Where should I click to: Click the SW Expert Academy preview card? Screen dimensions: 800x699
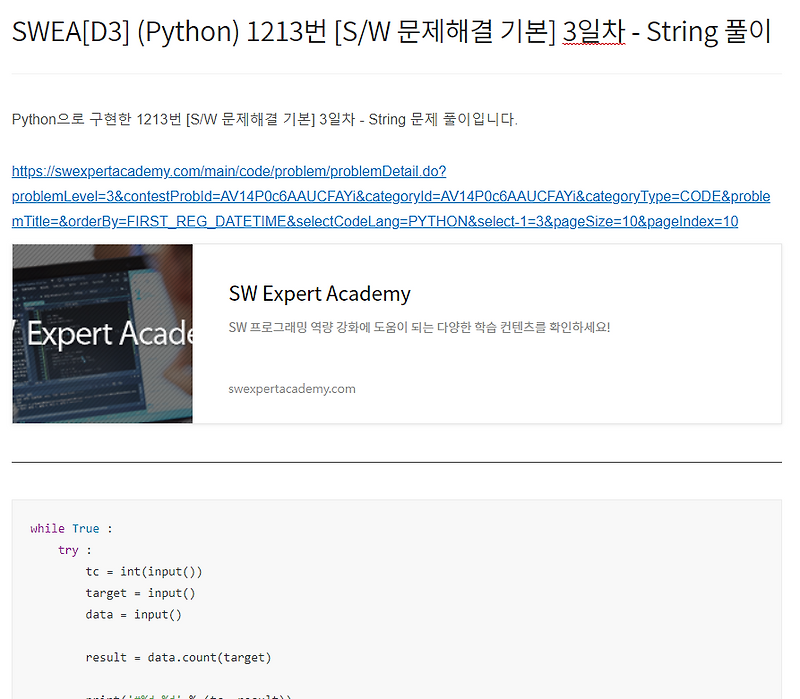pos(400,334)
